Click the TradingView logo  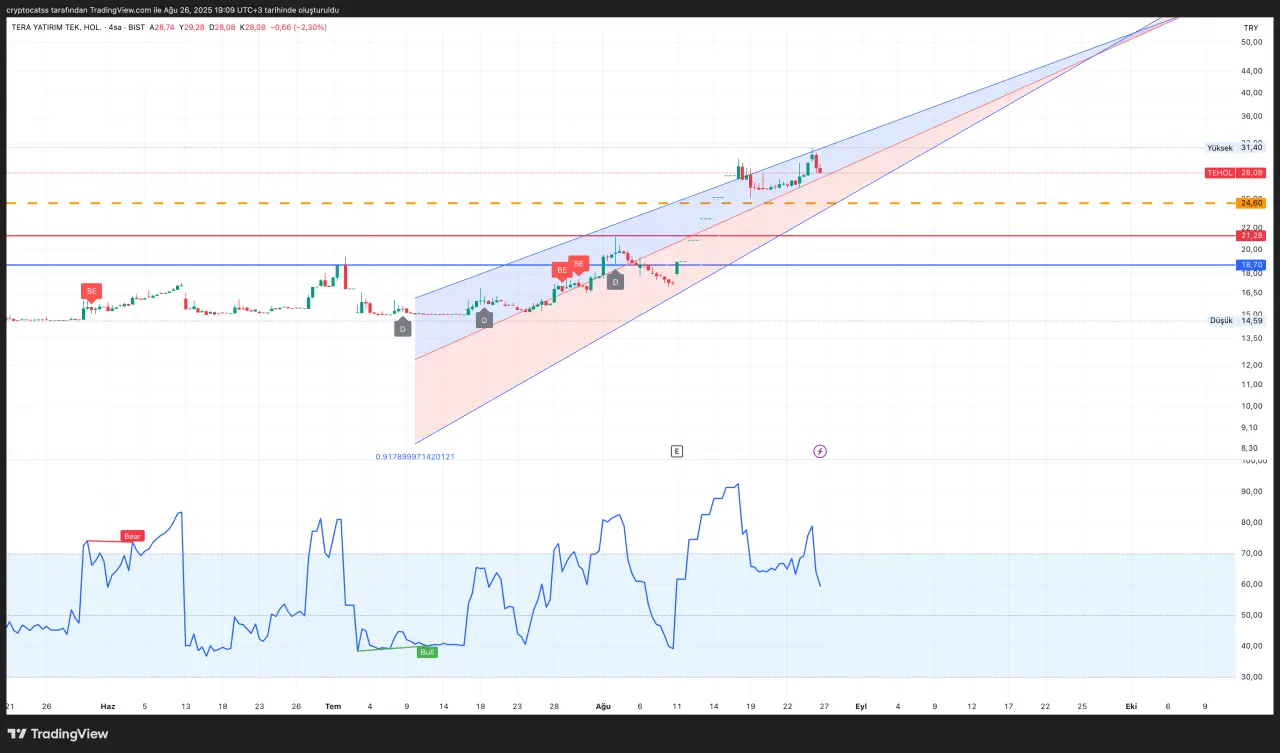point(58,734)
